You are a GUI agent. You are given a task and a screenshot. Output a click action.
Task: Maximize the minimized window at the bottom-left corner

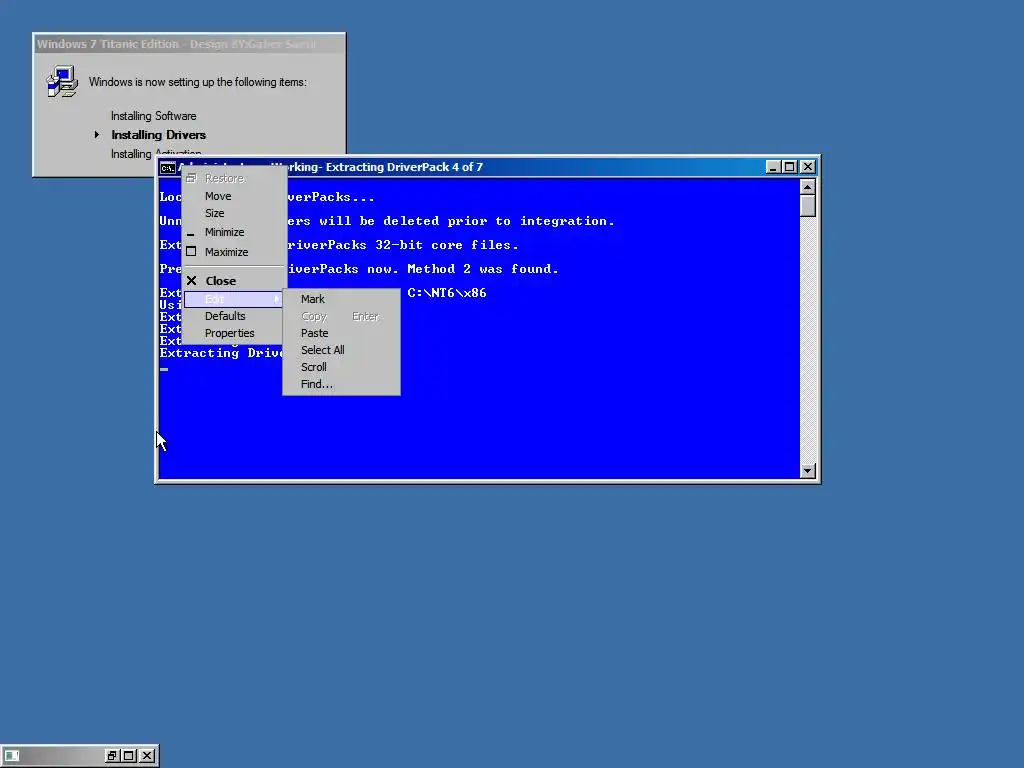click(129, 756)
